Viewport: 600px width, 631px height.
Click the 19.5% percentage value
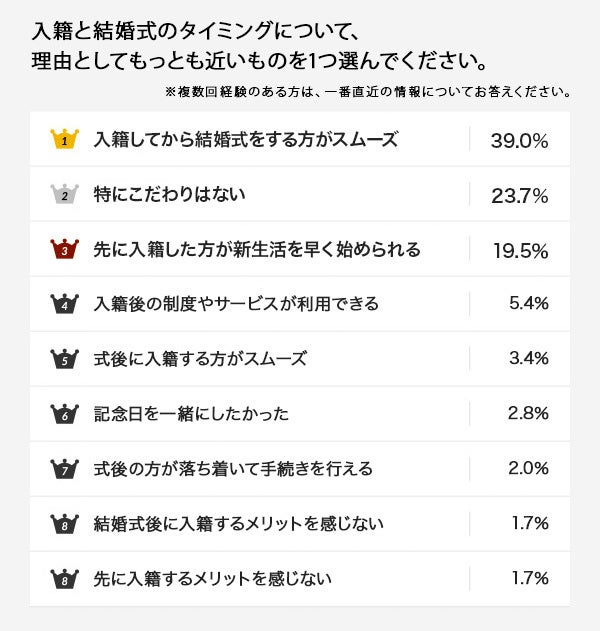pos(520,251)
